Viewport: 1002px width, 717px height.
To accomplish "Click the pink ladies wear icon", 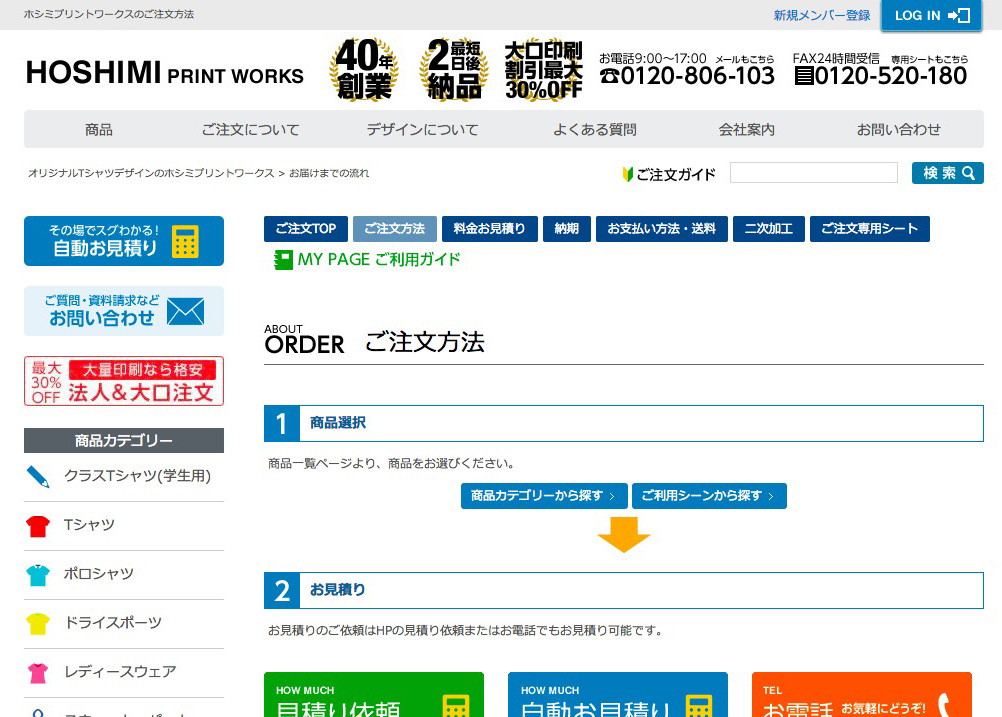I will tap(38, 673).
